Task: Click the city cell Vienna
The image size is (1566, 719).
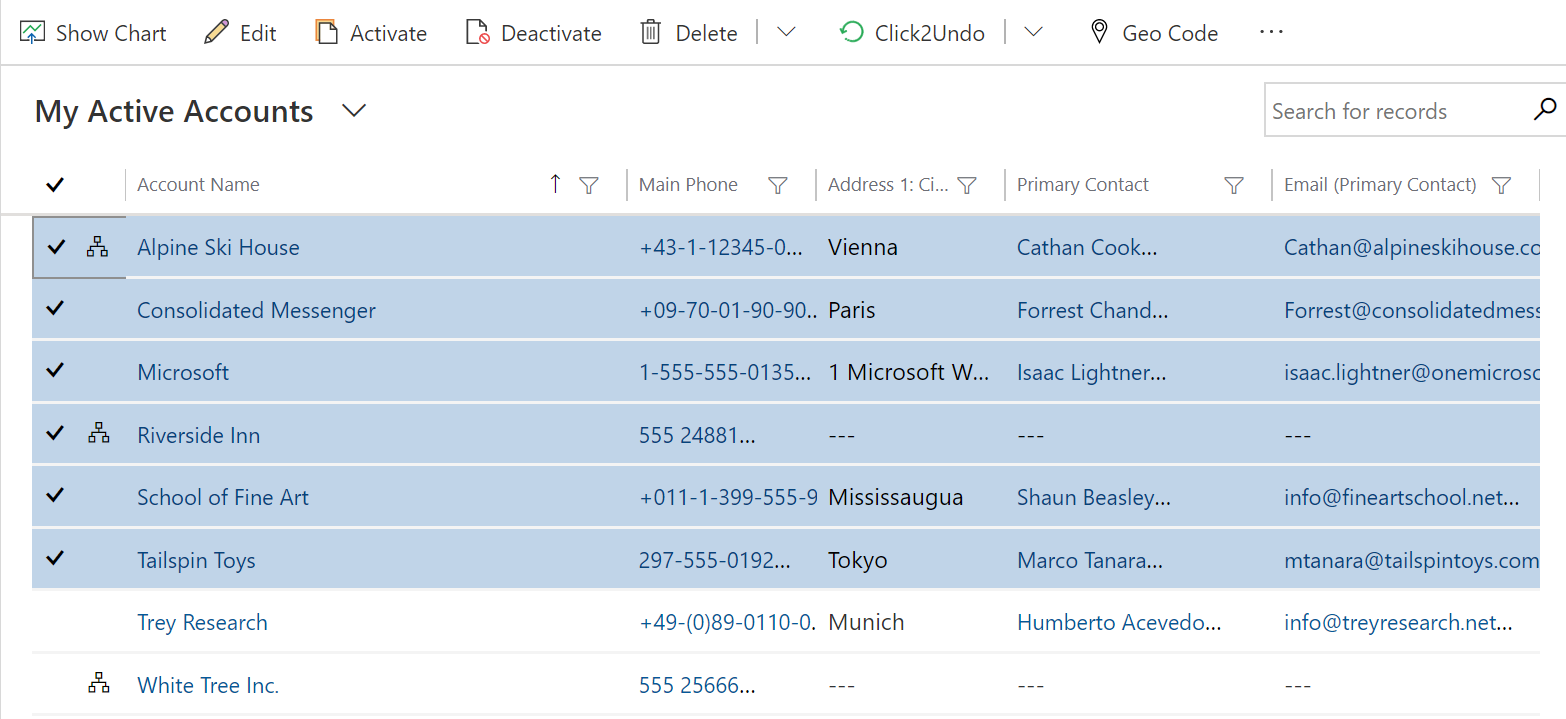Action: [x=863, y=247]
